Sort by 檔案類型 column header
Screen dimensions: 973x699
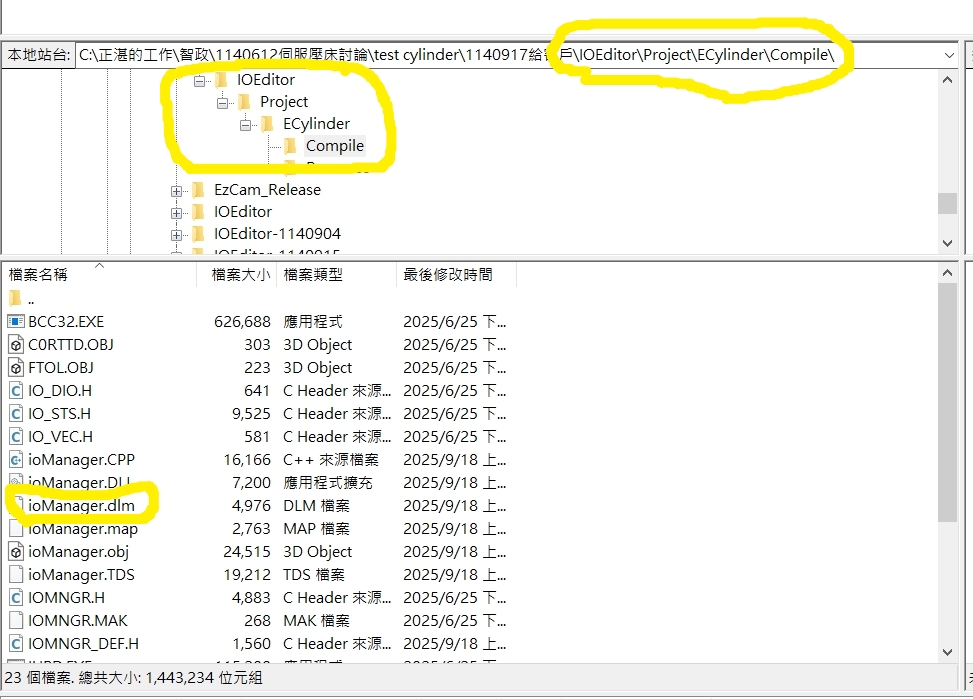(313, 274)
